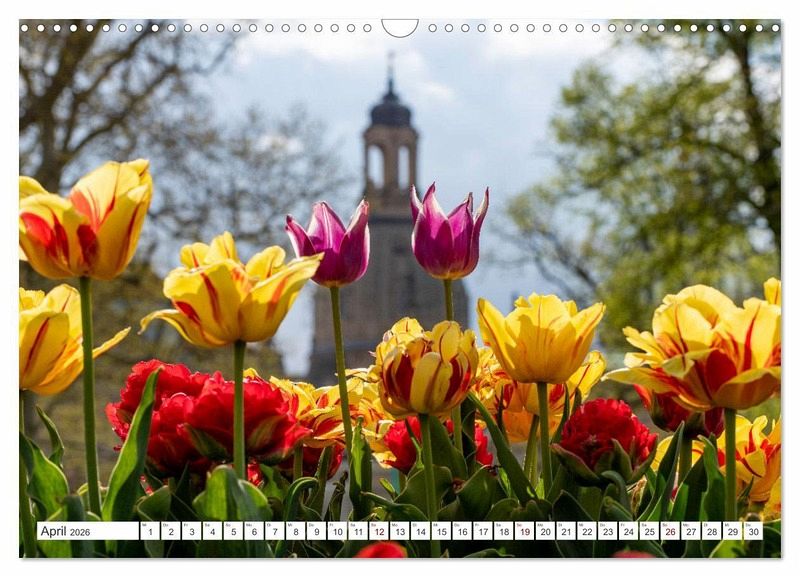
Task: Click date 17 in the calendar strip
Action: pos(483,531)
